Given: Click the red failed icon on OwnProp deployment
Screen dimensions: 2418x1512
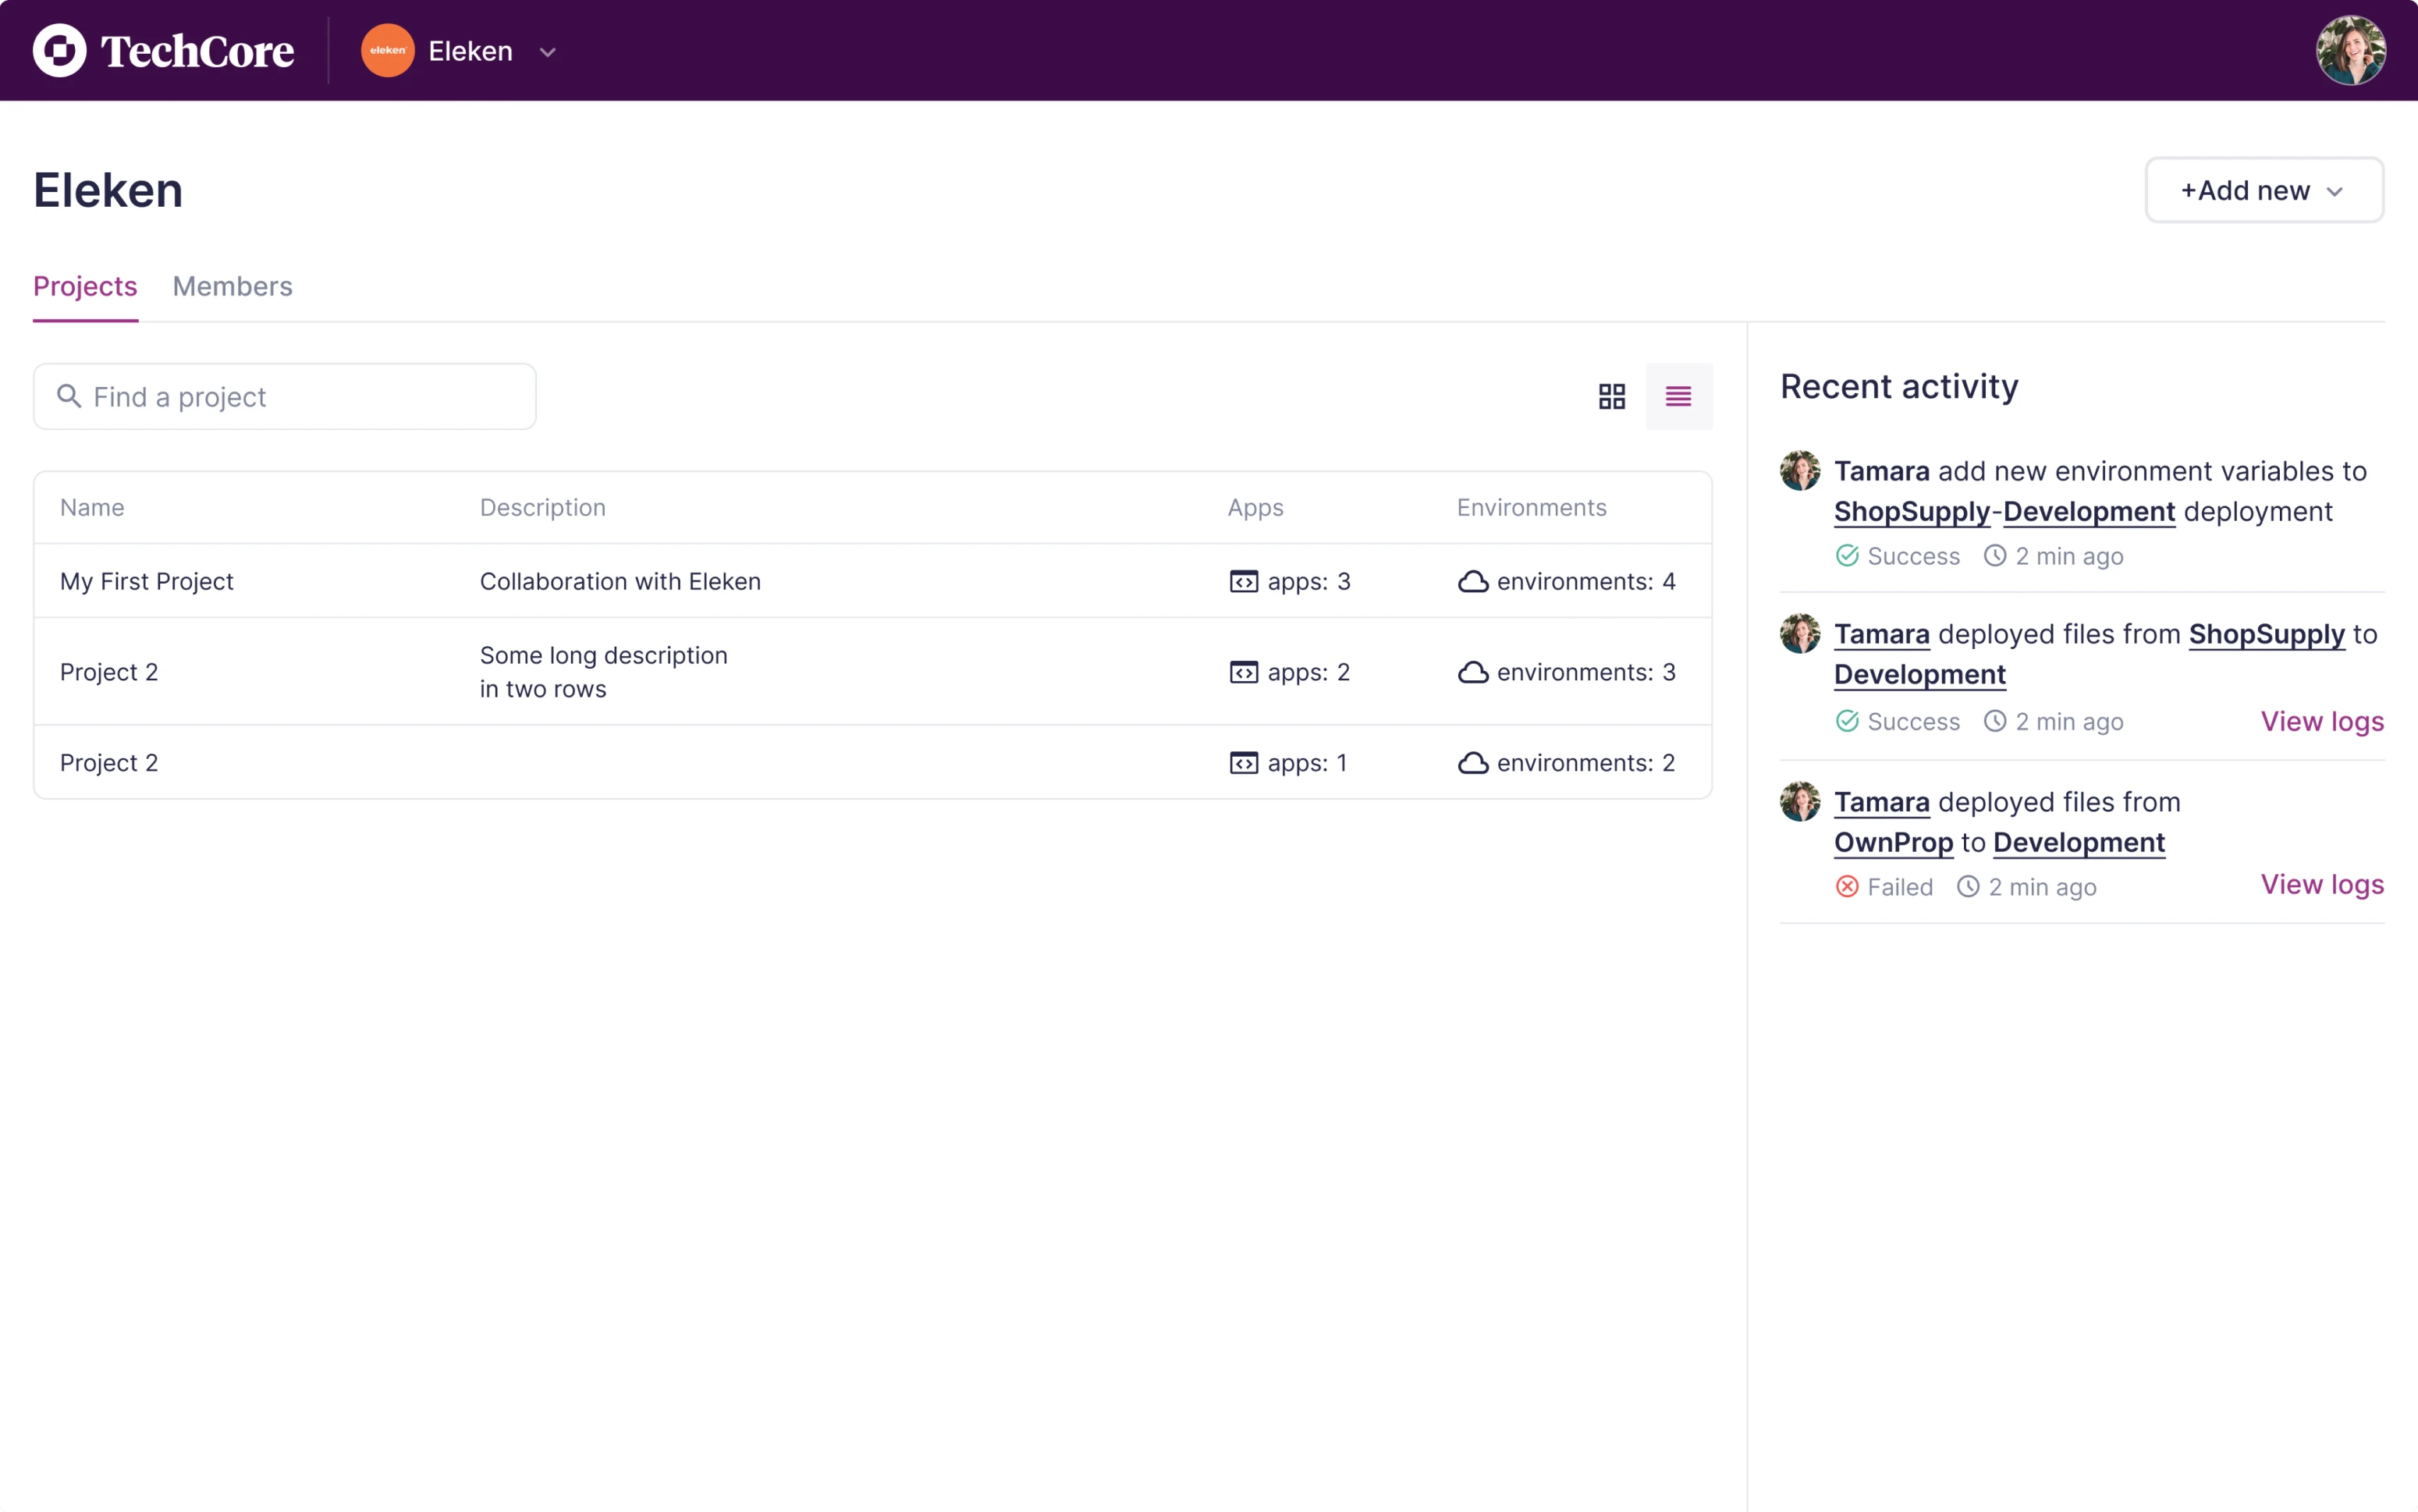Looking at the screenshot, I should [x=1846, y=886].
